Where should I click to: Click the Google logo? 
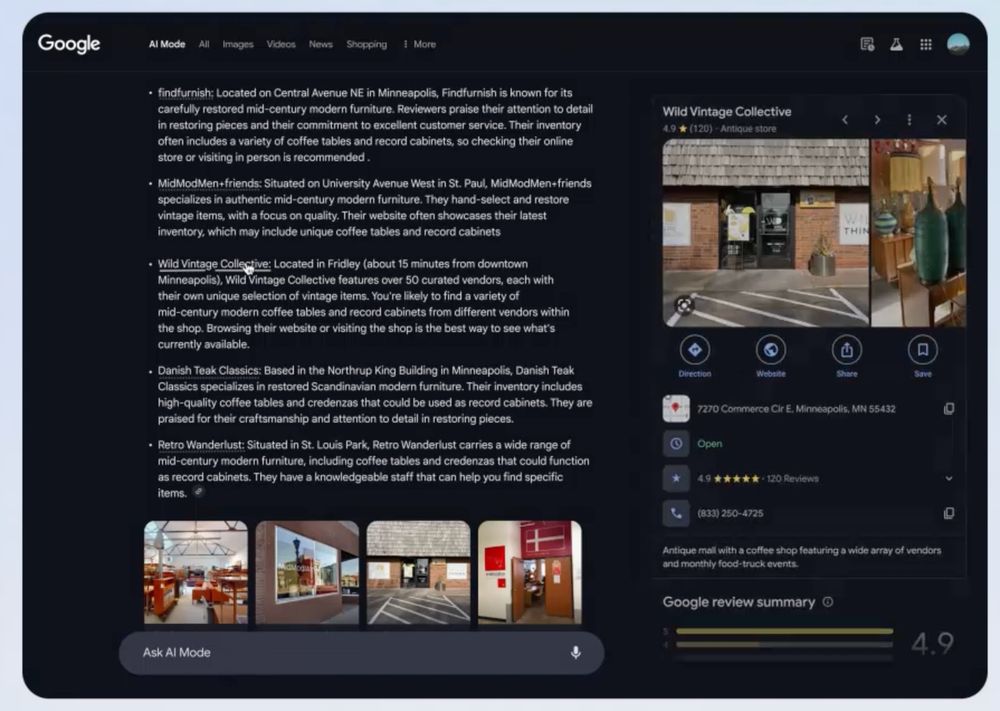[69, 44]
